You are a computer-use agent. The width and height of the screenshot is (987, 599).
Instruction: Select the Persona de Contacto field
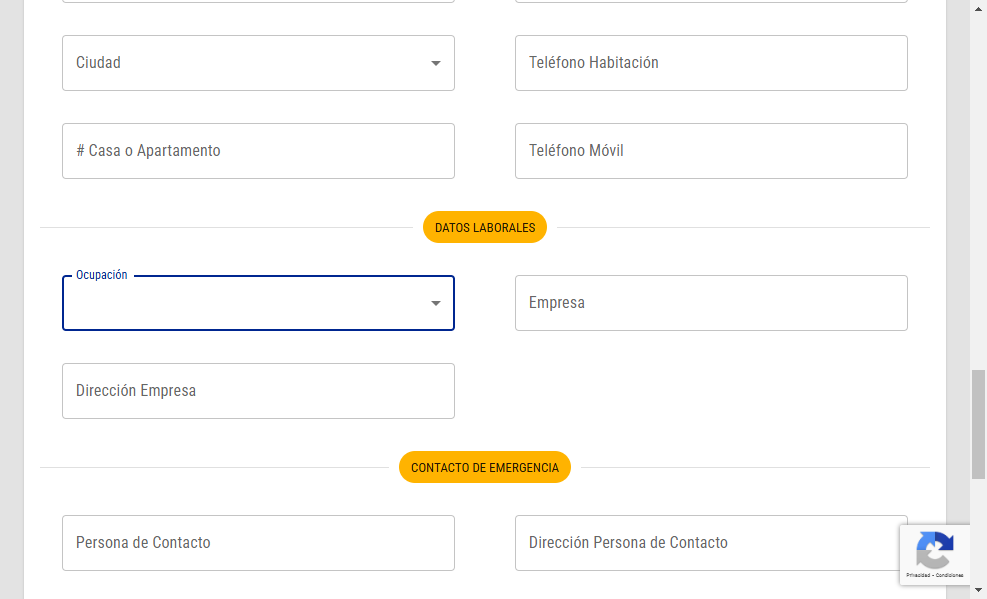tap(258, 543)
